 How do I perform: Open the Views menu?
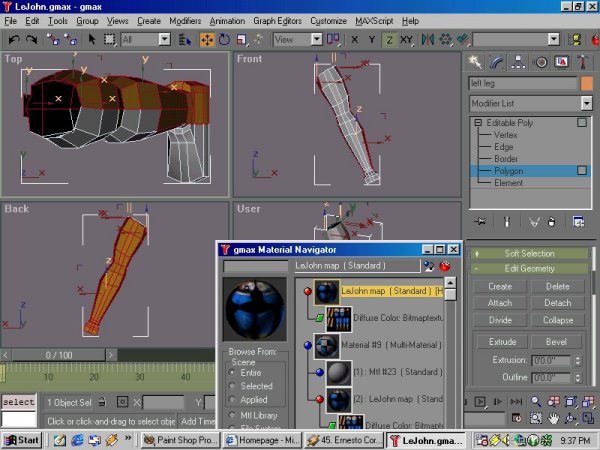[117, 21]
